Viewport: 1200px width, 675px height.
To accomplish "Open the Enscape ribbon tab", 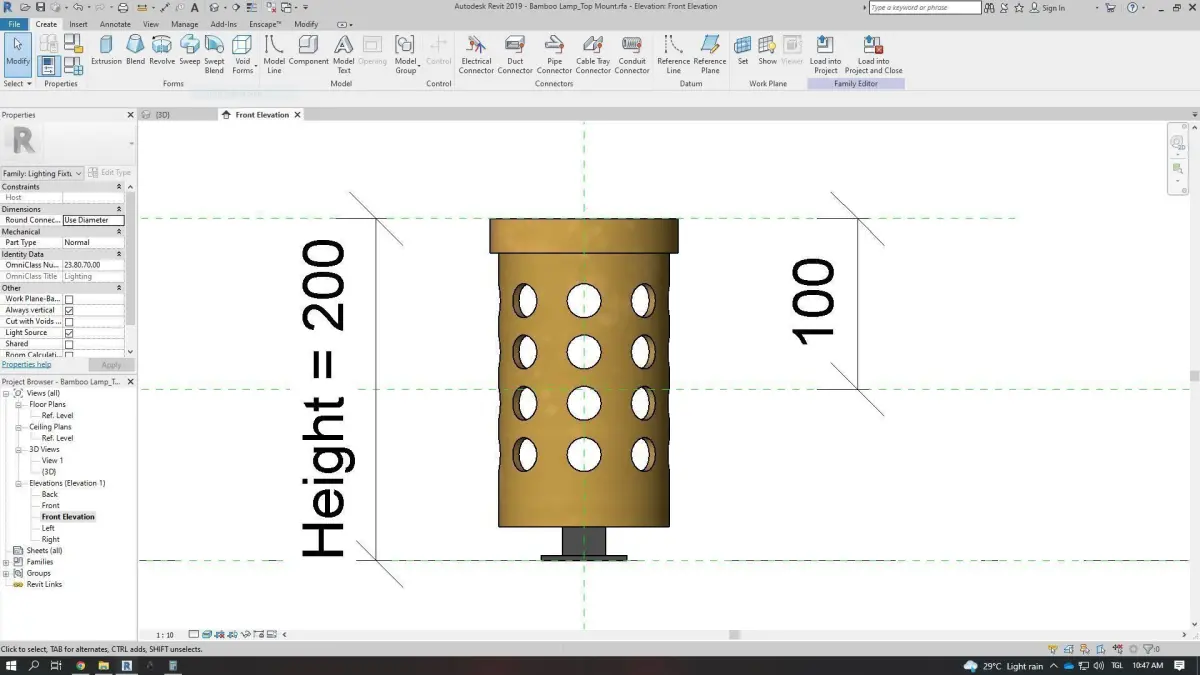I will click(x=265, y=24).
